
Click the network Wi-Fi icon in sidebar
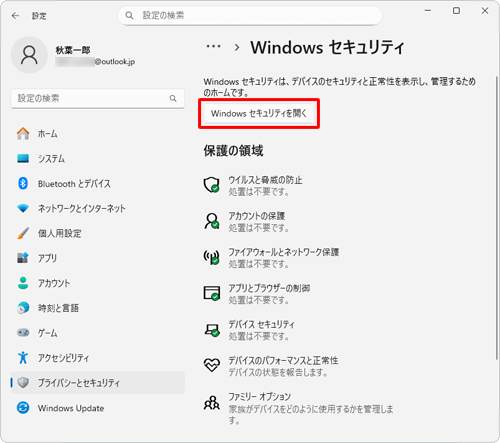coord(23,208)
